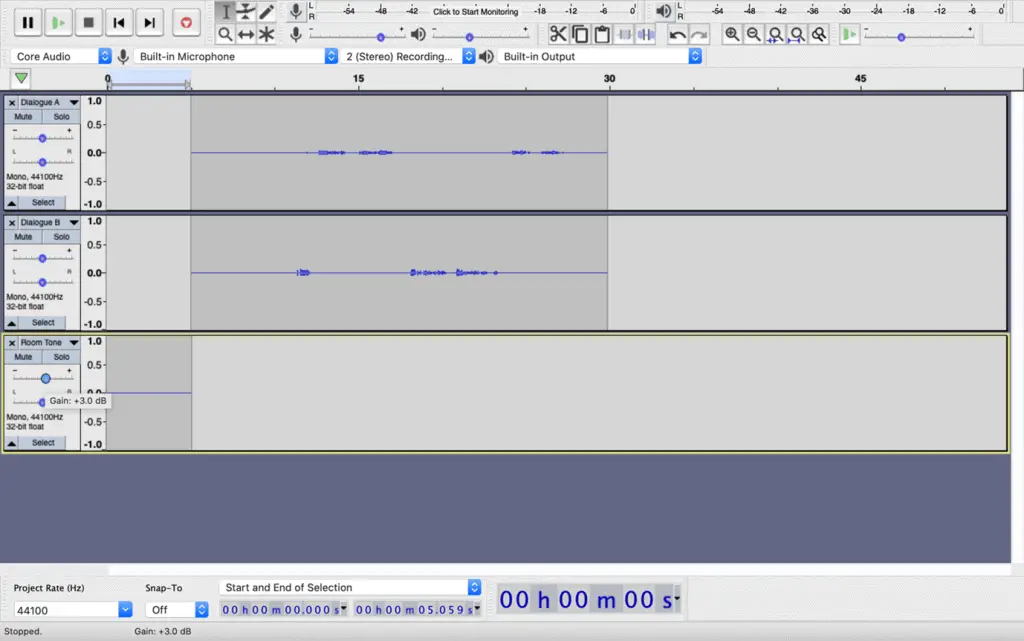The height and width of the screenshot is (641, 1024).
Task: Mute the Dialogue B track
Action: point(23,237)
